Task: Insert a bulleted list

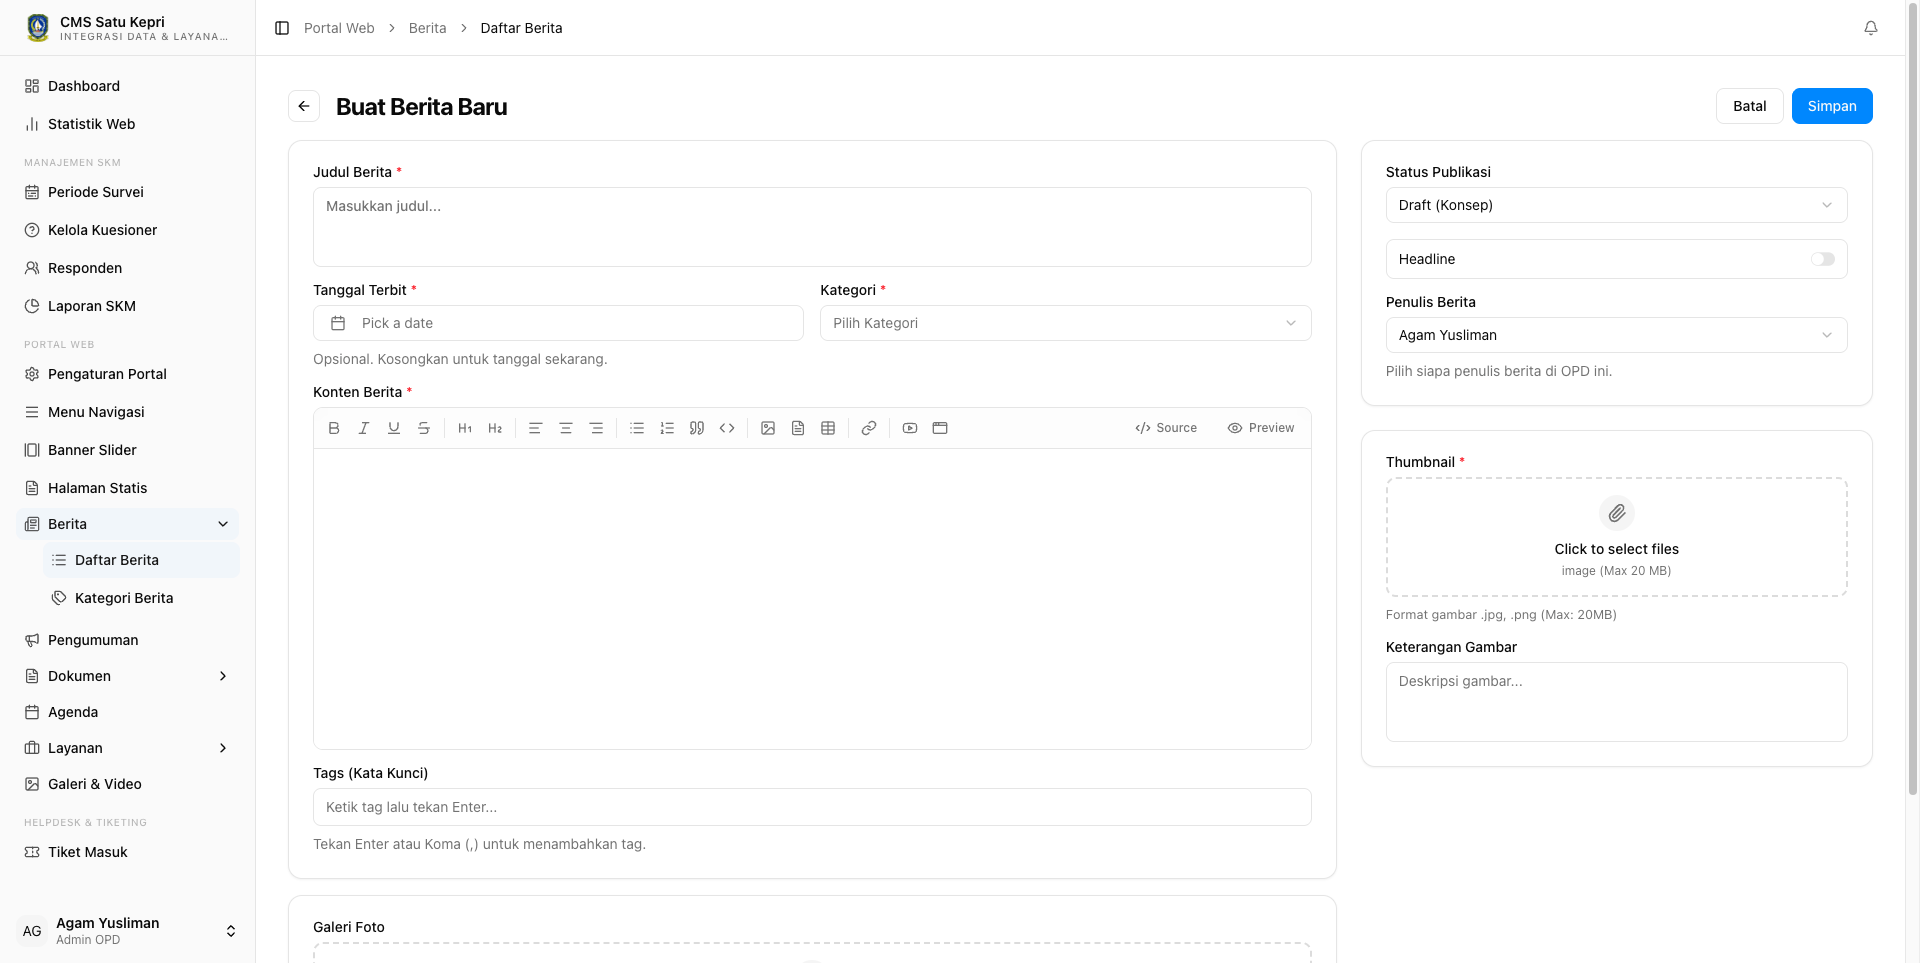Action: pos(637,428)
